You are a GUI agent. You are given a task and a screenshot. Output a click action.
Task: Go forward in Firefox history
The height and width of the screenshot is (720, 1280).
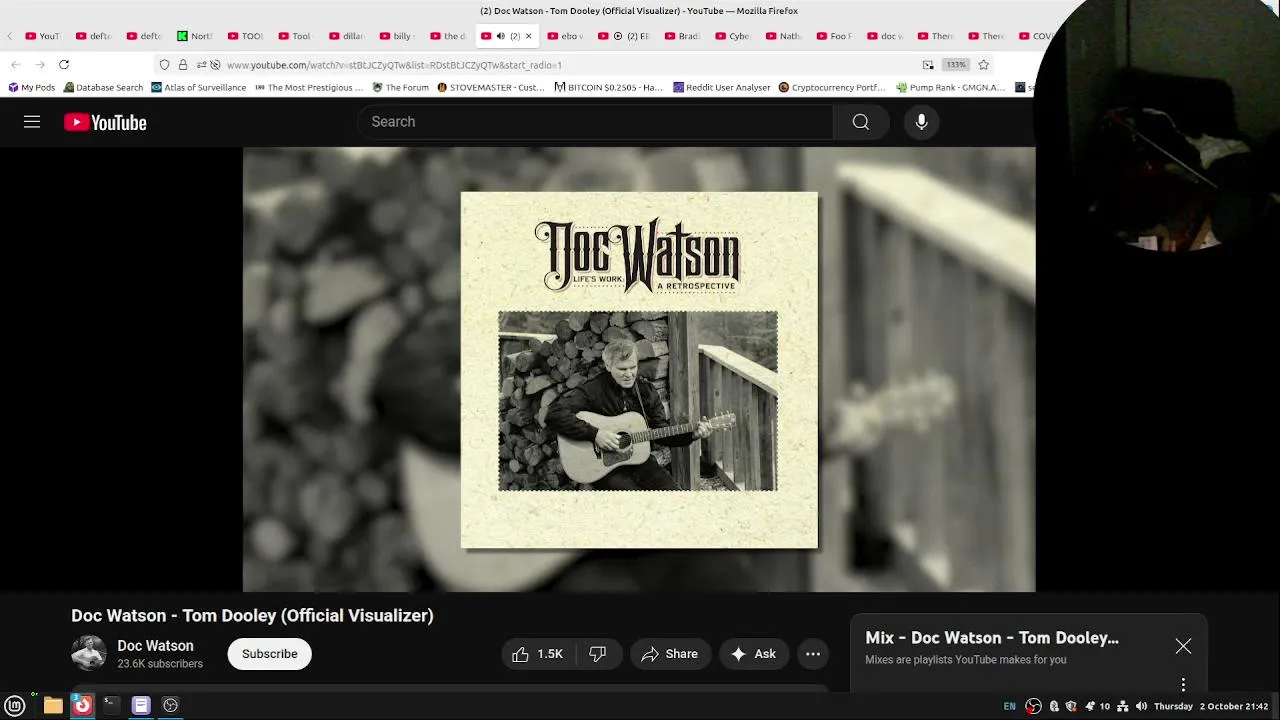[40, 65]
